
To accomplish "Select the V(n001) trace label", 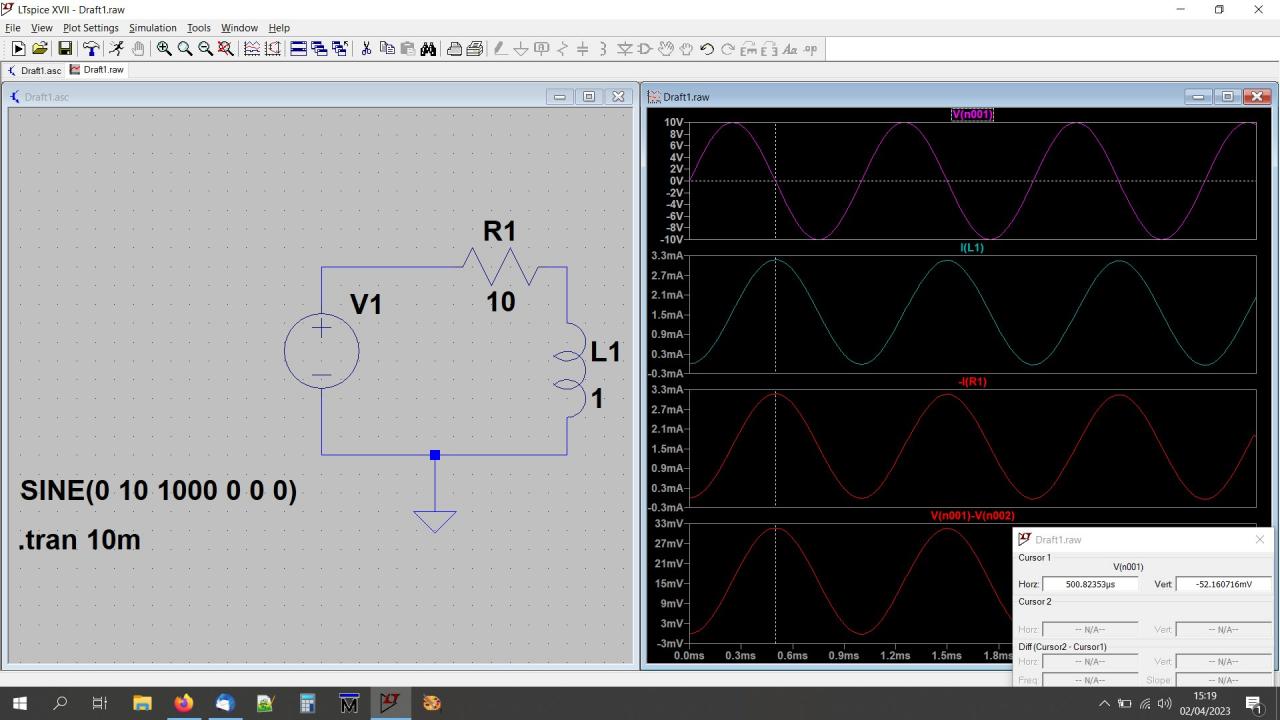I will coord(971,115).
